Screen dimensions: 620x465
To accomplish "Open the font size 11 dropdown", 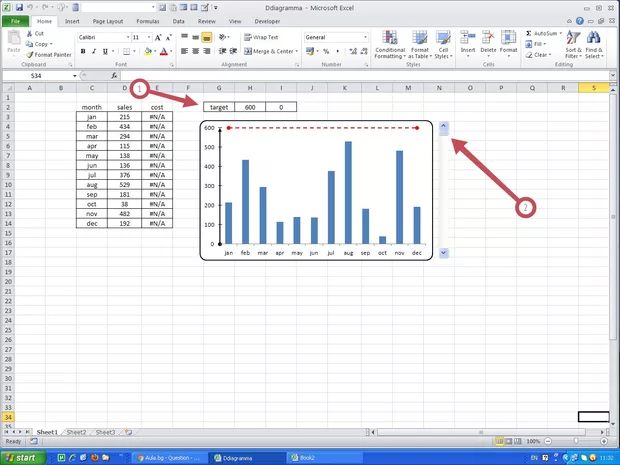I will pyautogui.click(x=149, y=37).
